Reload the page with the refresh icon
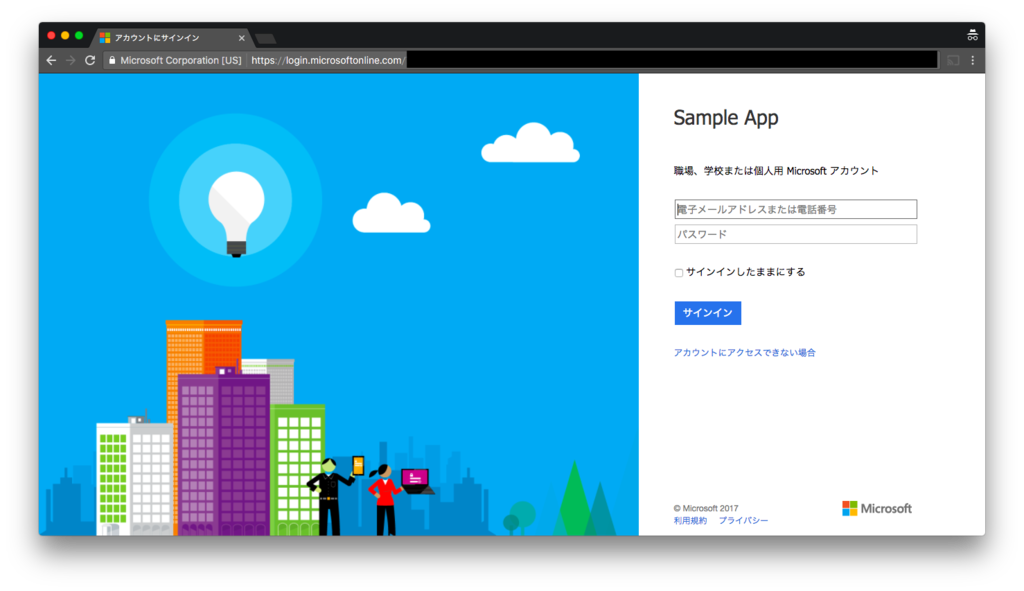Screen dimensions: 1024x591 (90, 60)
